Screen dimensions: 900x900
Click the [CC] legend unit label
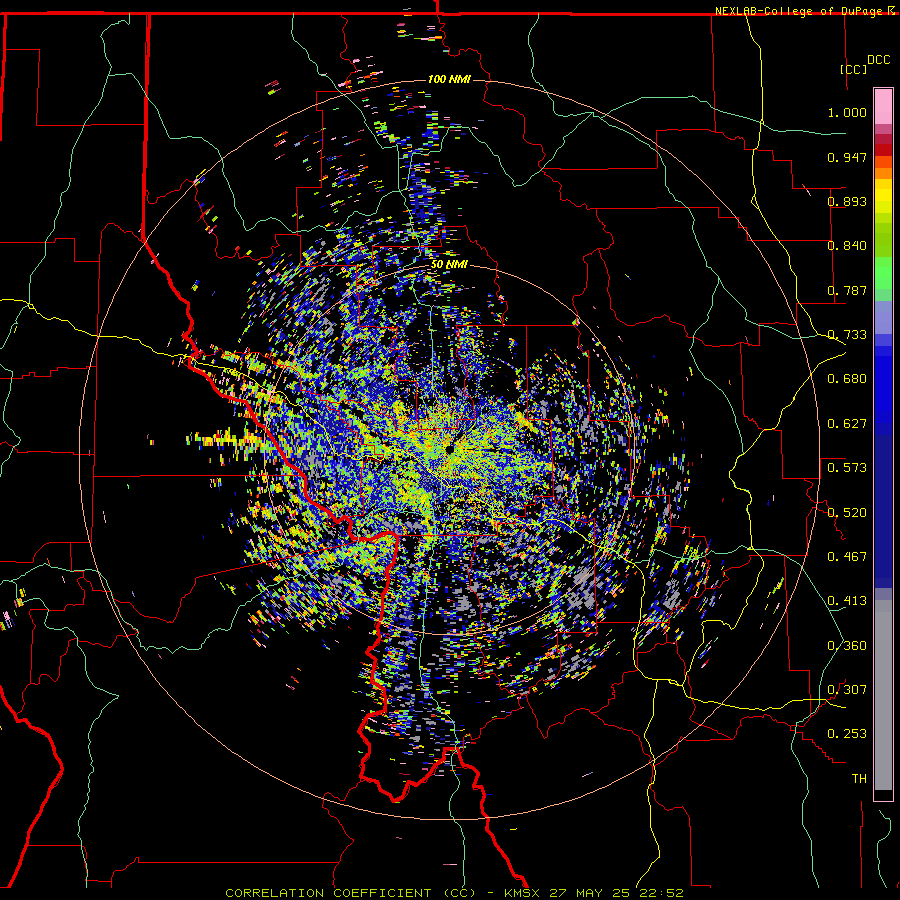[x=853, y=69]
